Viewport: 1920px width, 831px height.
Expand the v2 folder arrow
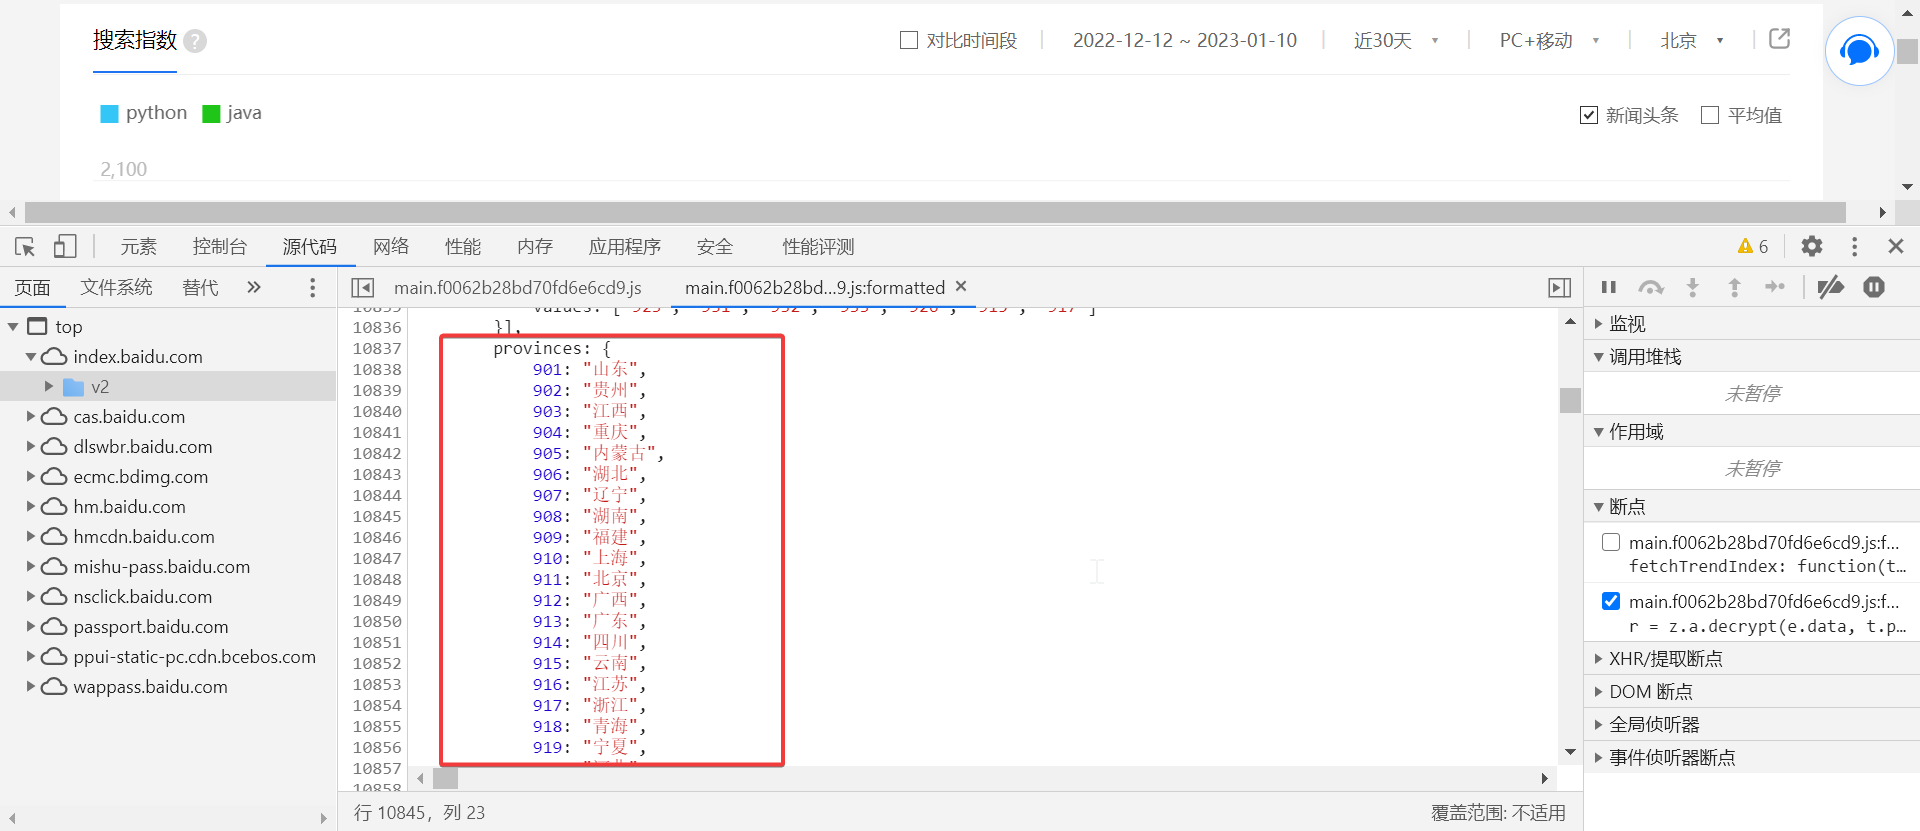[x=49, y=386]
